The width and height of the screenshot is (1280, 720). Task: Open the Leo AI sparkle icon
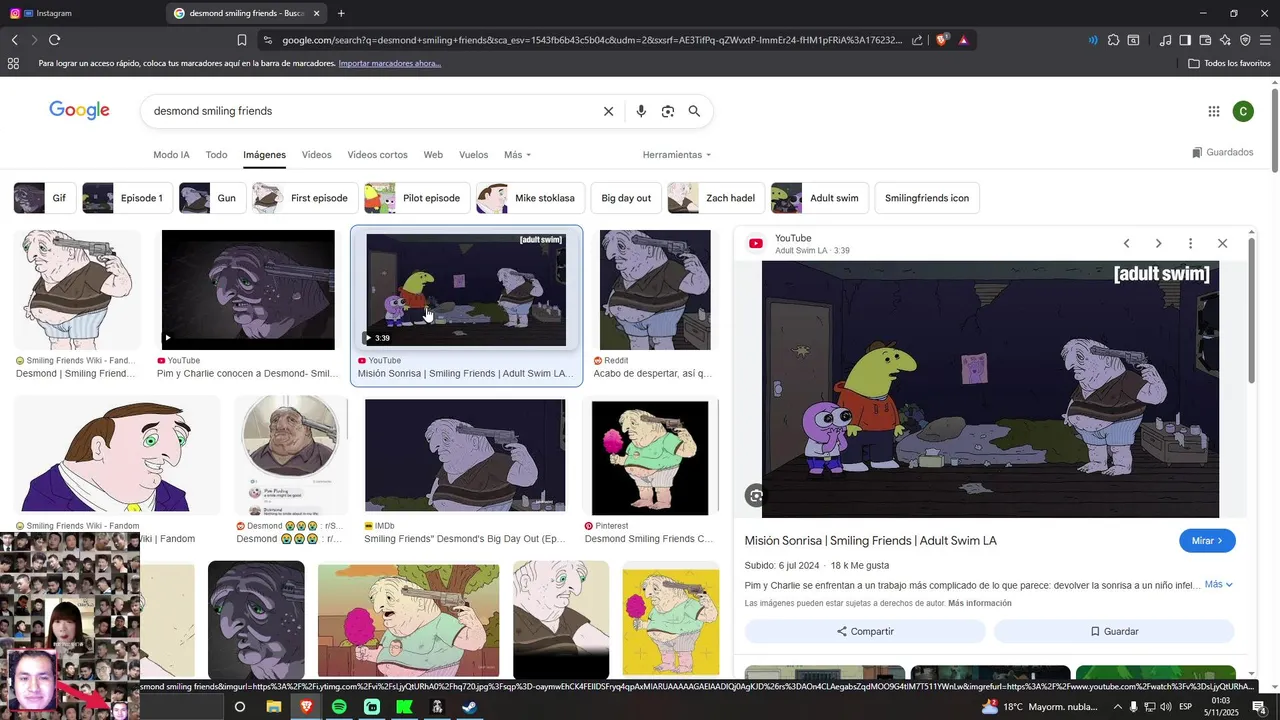1225,40
